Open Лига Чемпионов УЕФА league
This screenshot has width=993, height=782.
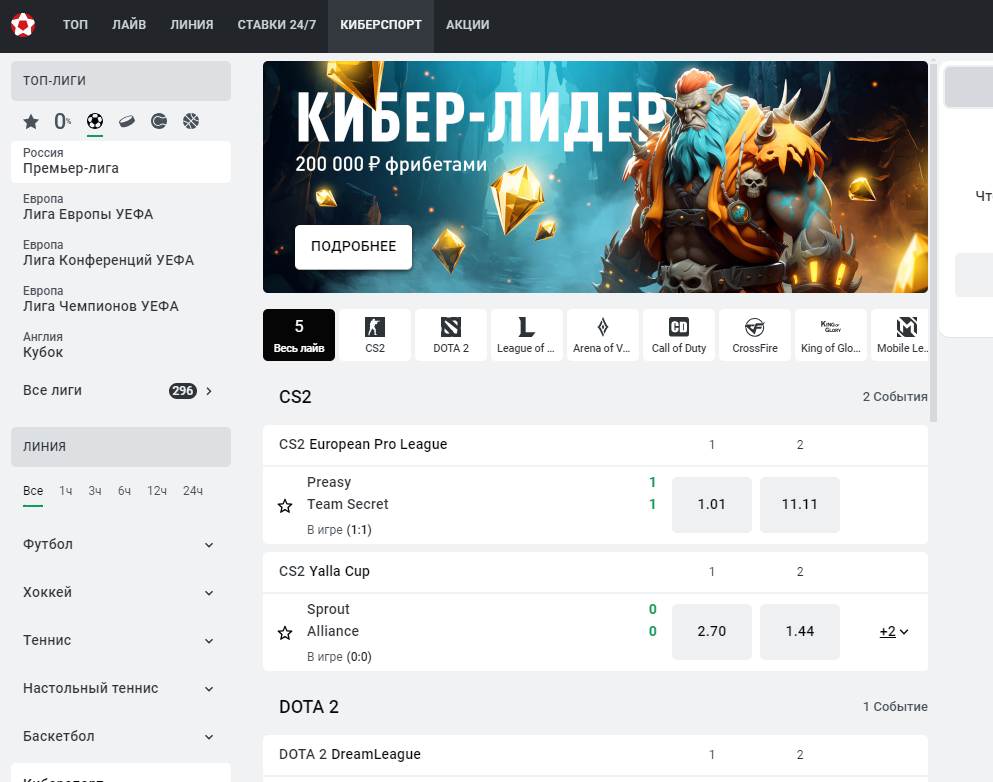coord(120,299)
